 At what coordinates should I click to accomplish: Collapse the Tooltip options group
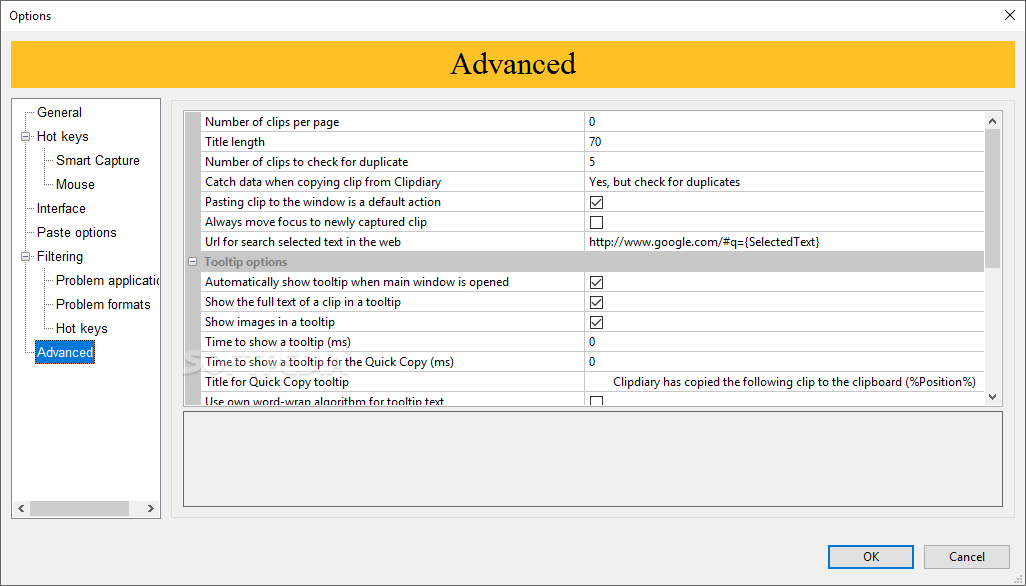pos(192,262)
